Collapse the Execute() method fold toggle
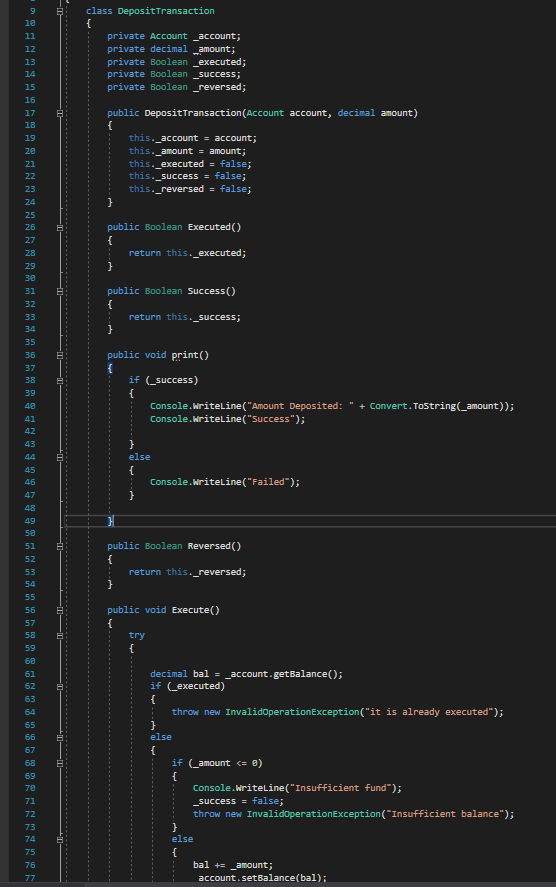This screenshot has height=887, width=556. [x=60, y=610]
